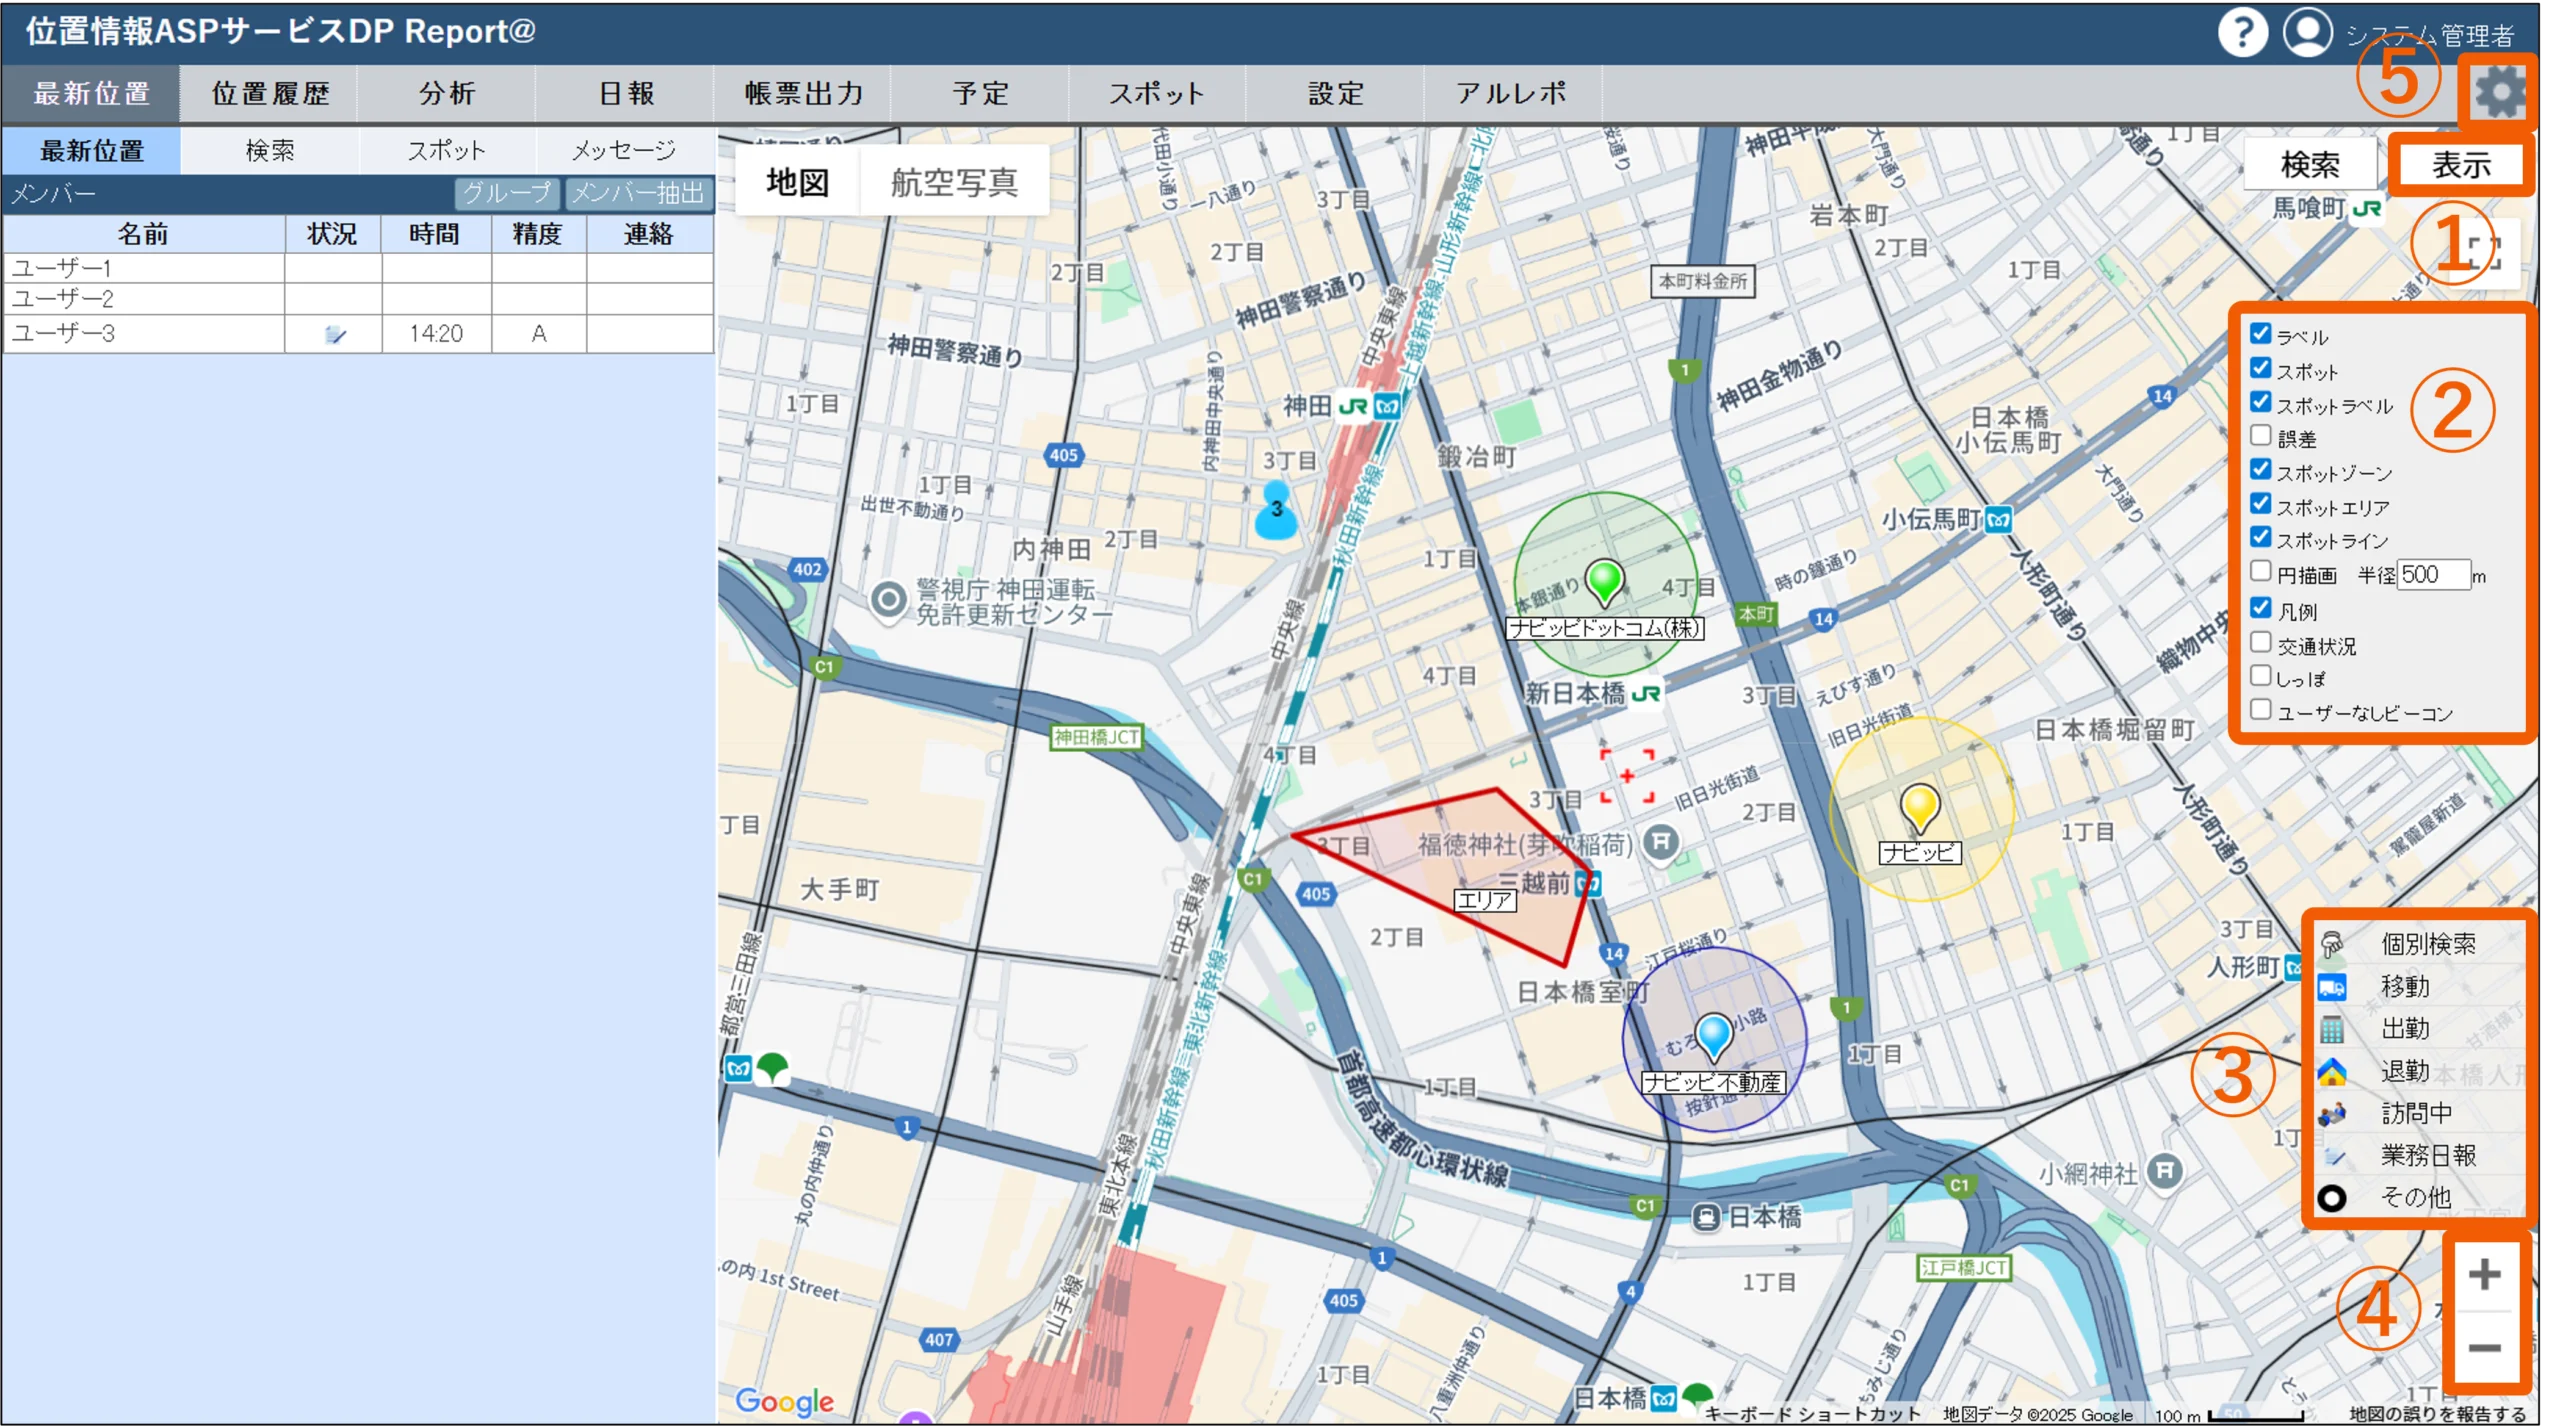Toggle the ラベル checkbox

pyautogui.click(x=2259, y=334)
